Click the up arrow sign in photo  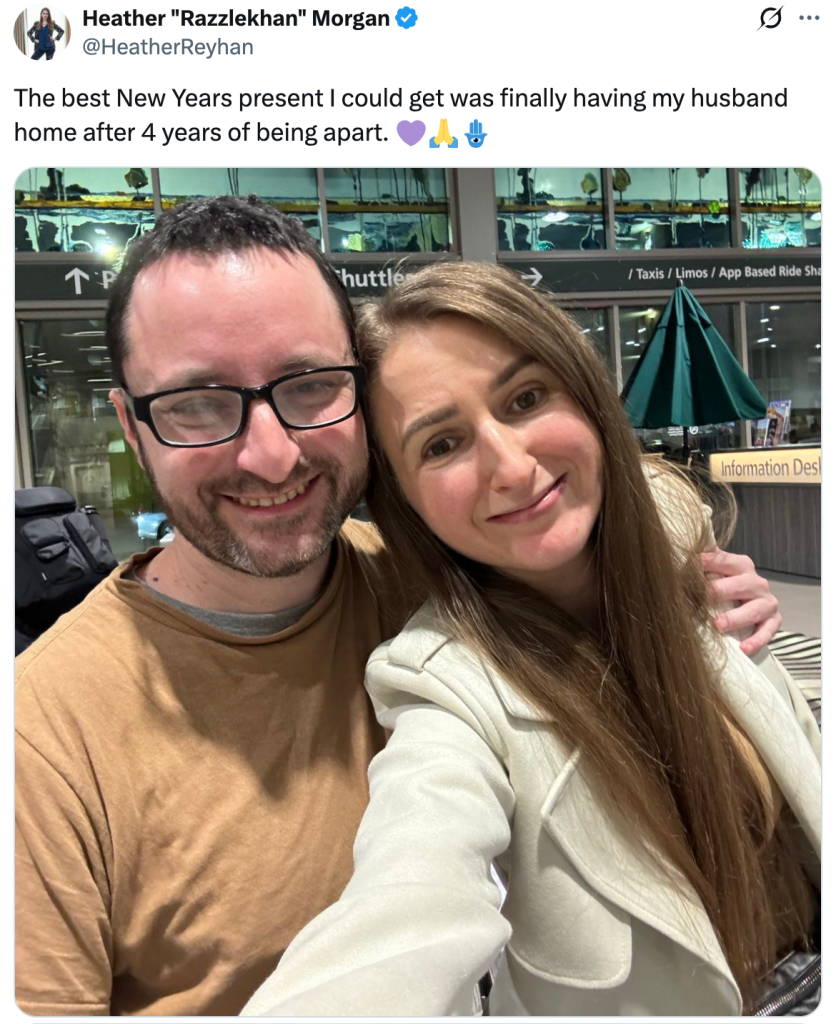coord(75,282)
